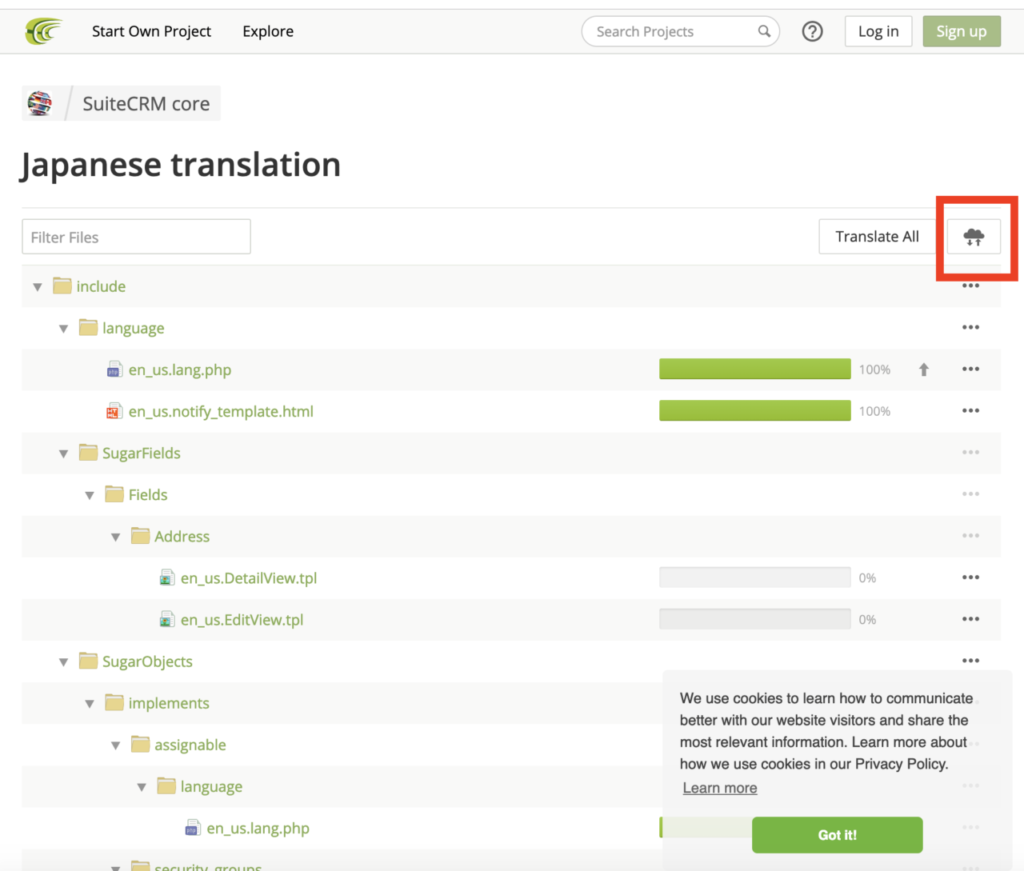Screen dimensions: 1024x871
Task: Click the empty progress bar for en_us.DetailView.tpl
Action: pyautogui.click(x=755, y=577)
